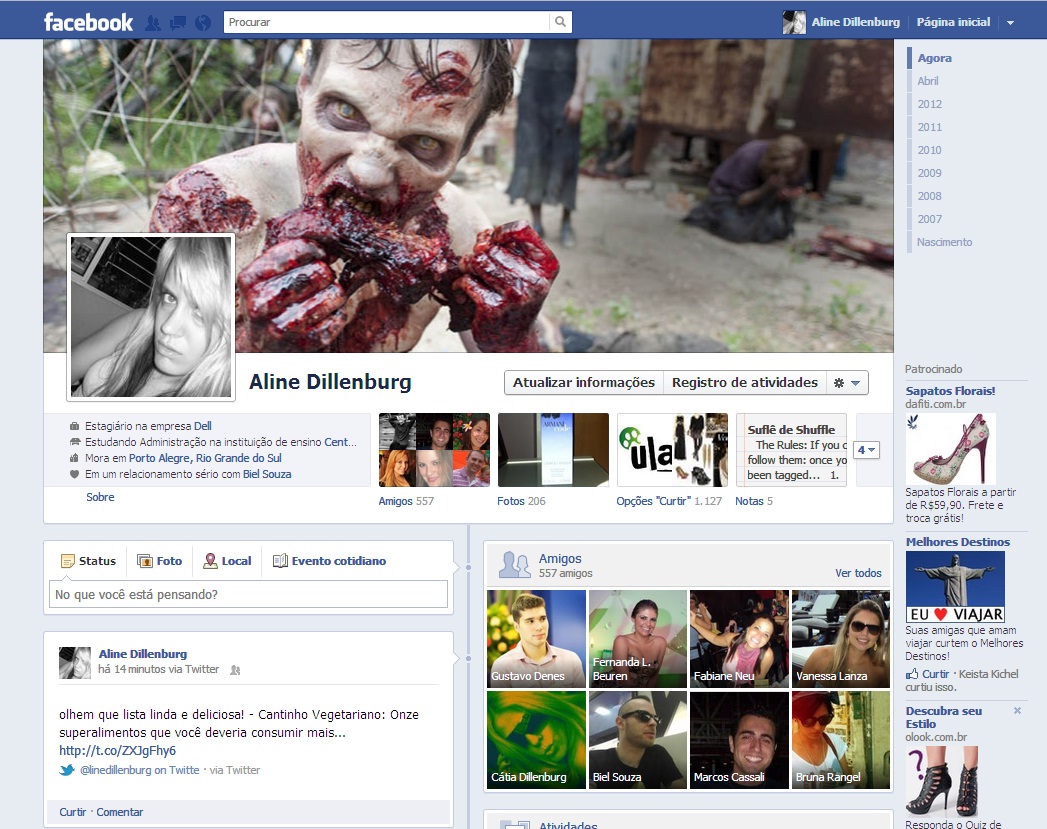Click post audience friends icon beside 14 minutos
1047x829 pixels.
pyautogui.click(x=235, y=669)
